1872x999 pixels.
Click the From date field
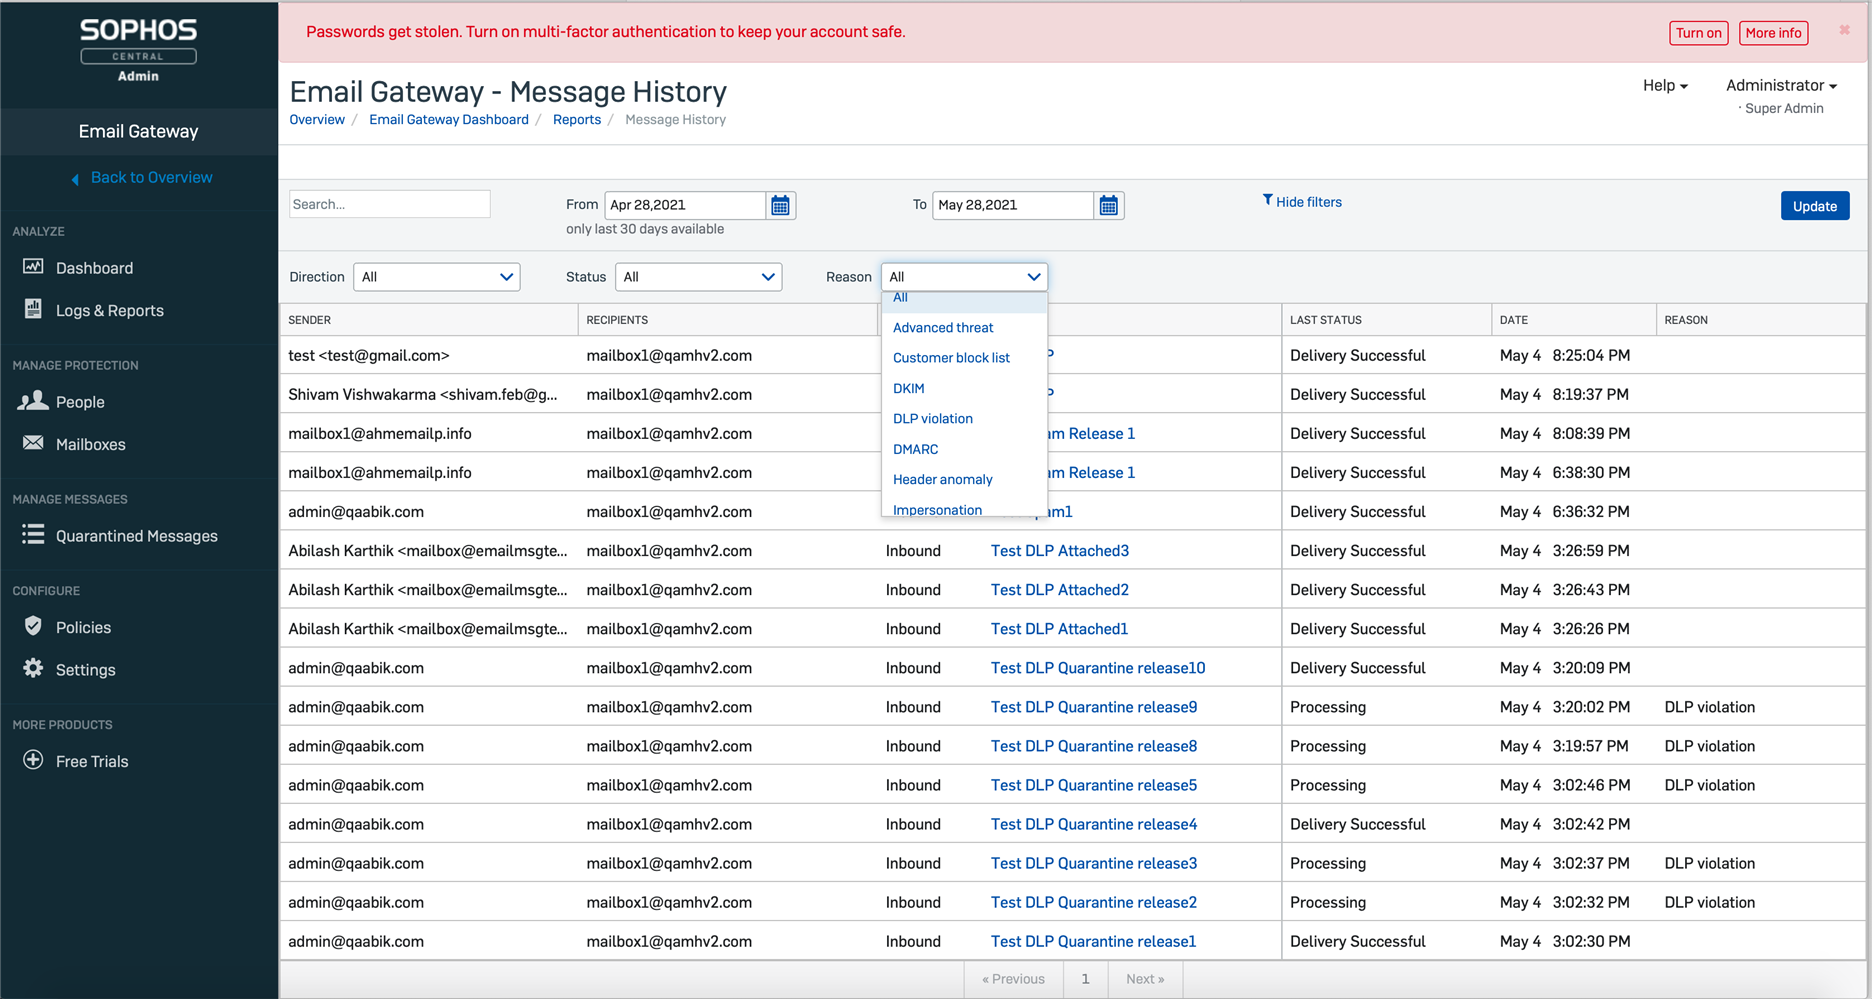click(x=685, y=205)
